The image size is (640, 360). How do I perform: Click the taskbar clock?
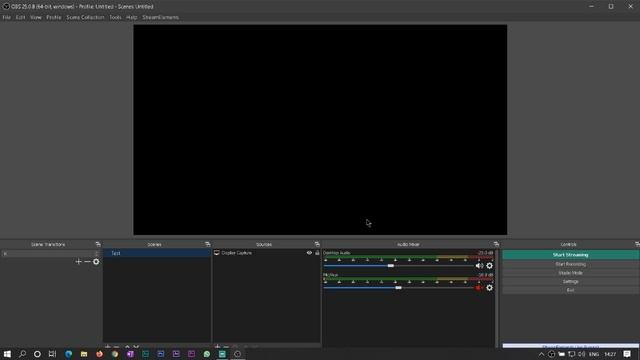pos(610,354)
